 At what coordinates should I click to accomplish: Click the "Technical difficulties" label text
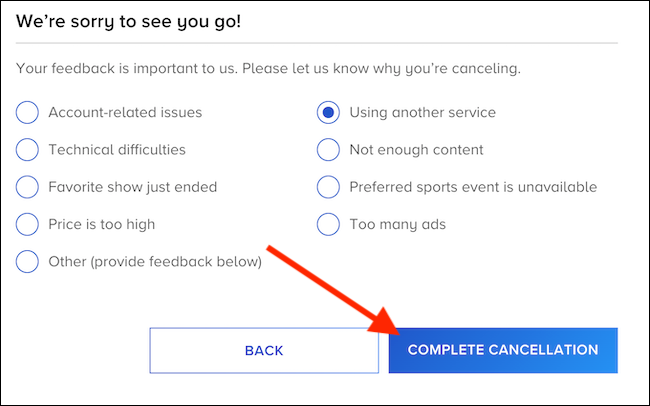[117, 150]
